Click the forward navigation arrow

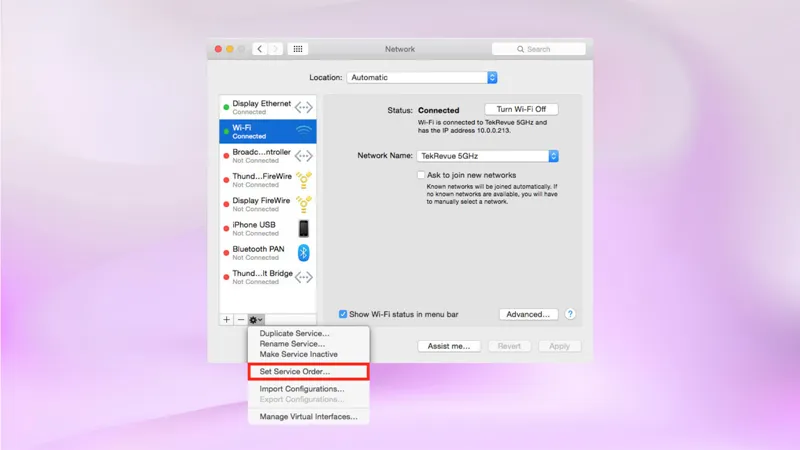[x=275, y=49]
